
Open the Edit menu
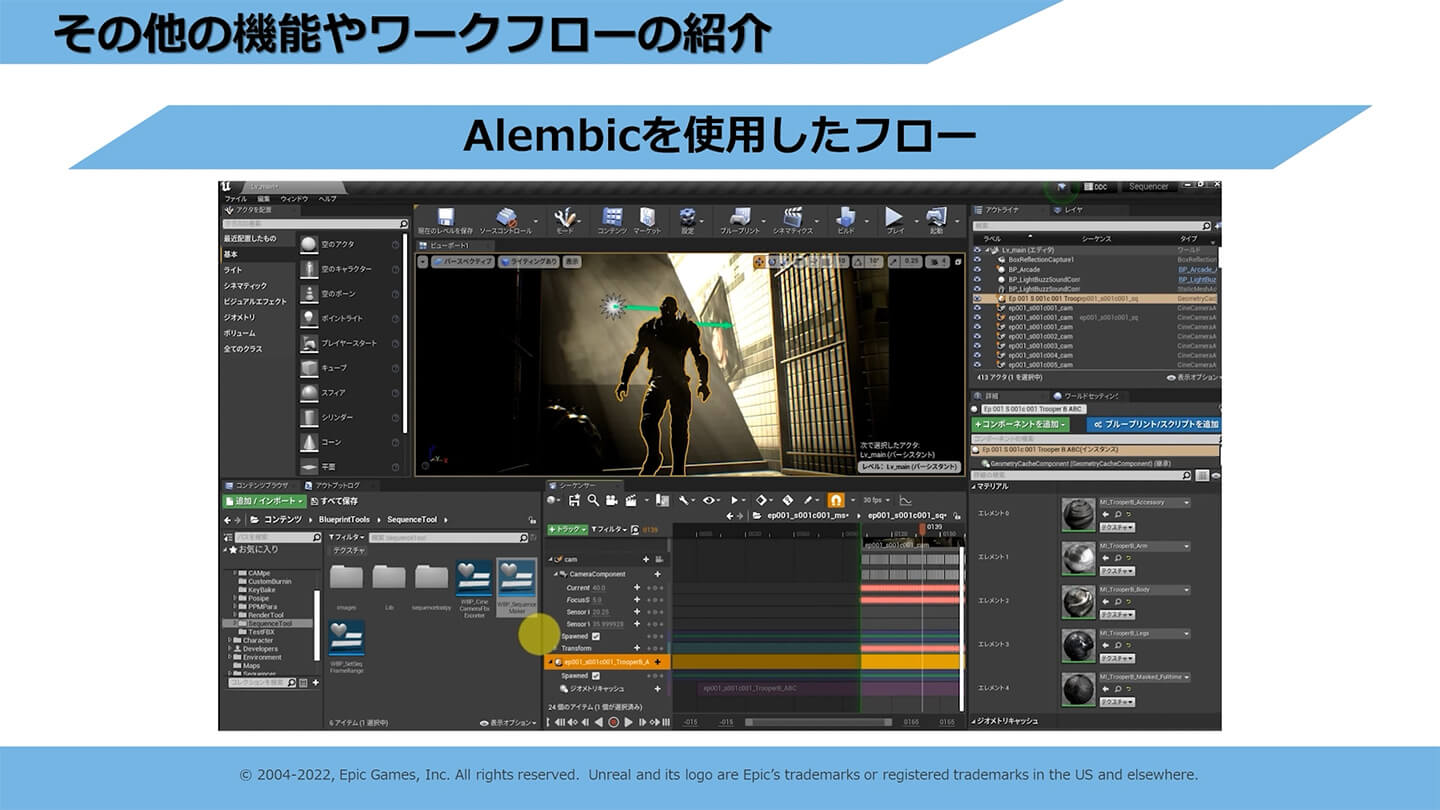(x=263, y=199)
